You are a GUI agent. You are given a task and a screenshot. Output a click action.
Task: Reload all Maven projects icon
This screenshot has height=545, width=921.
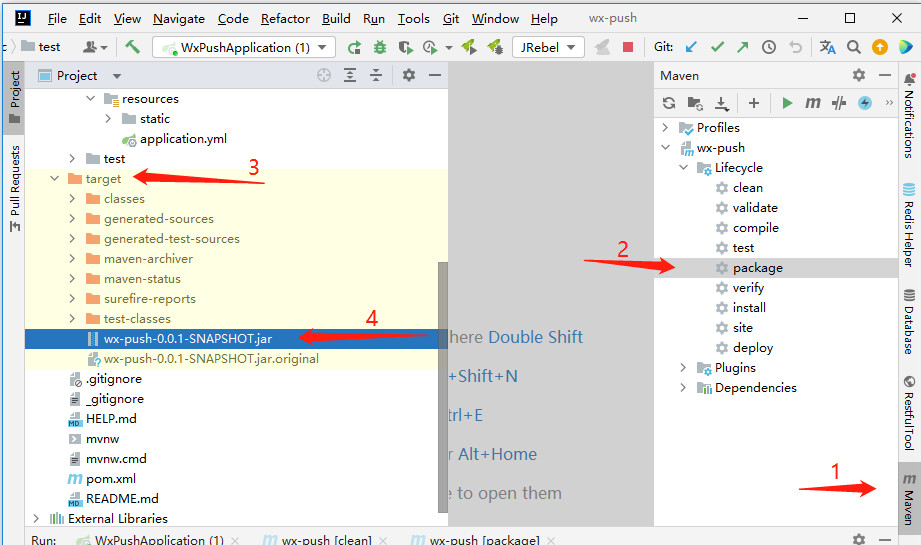669,103
